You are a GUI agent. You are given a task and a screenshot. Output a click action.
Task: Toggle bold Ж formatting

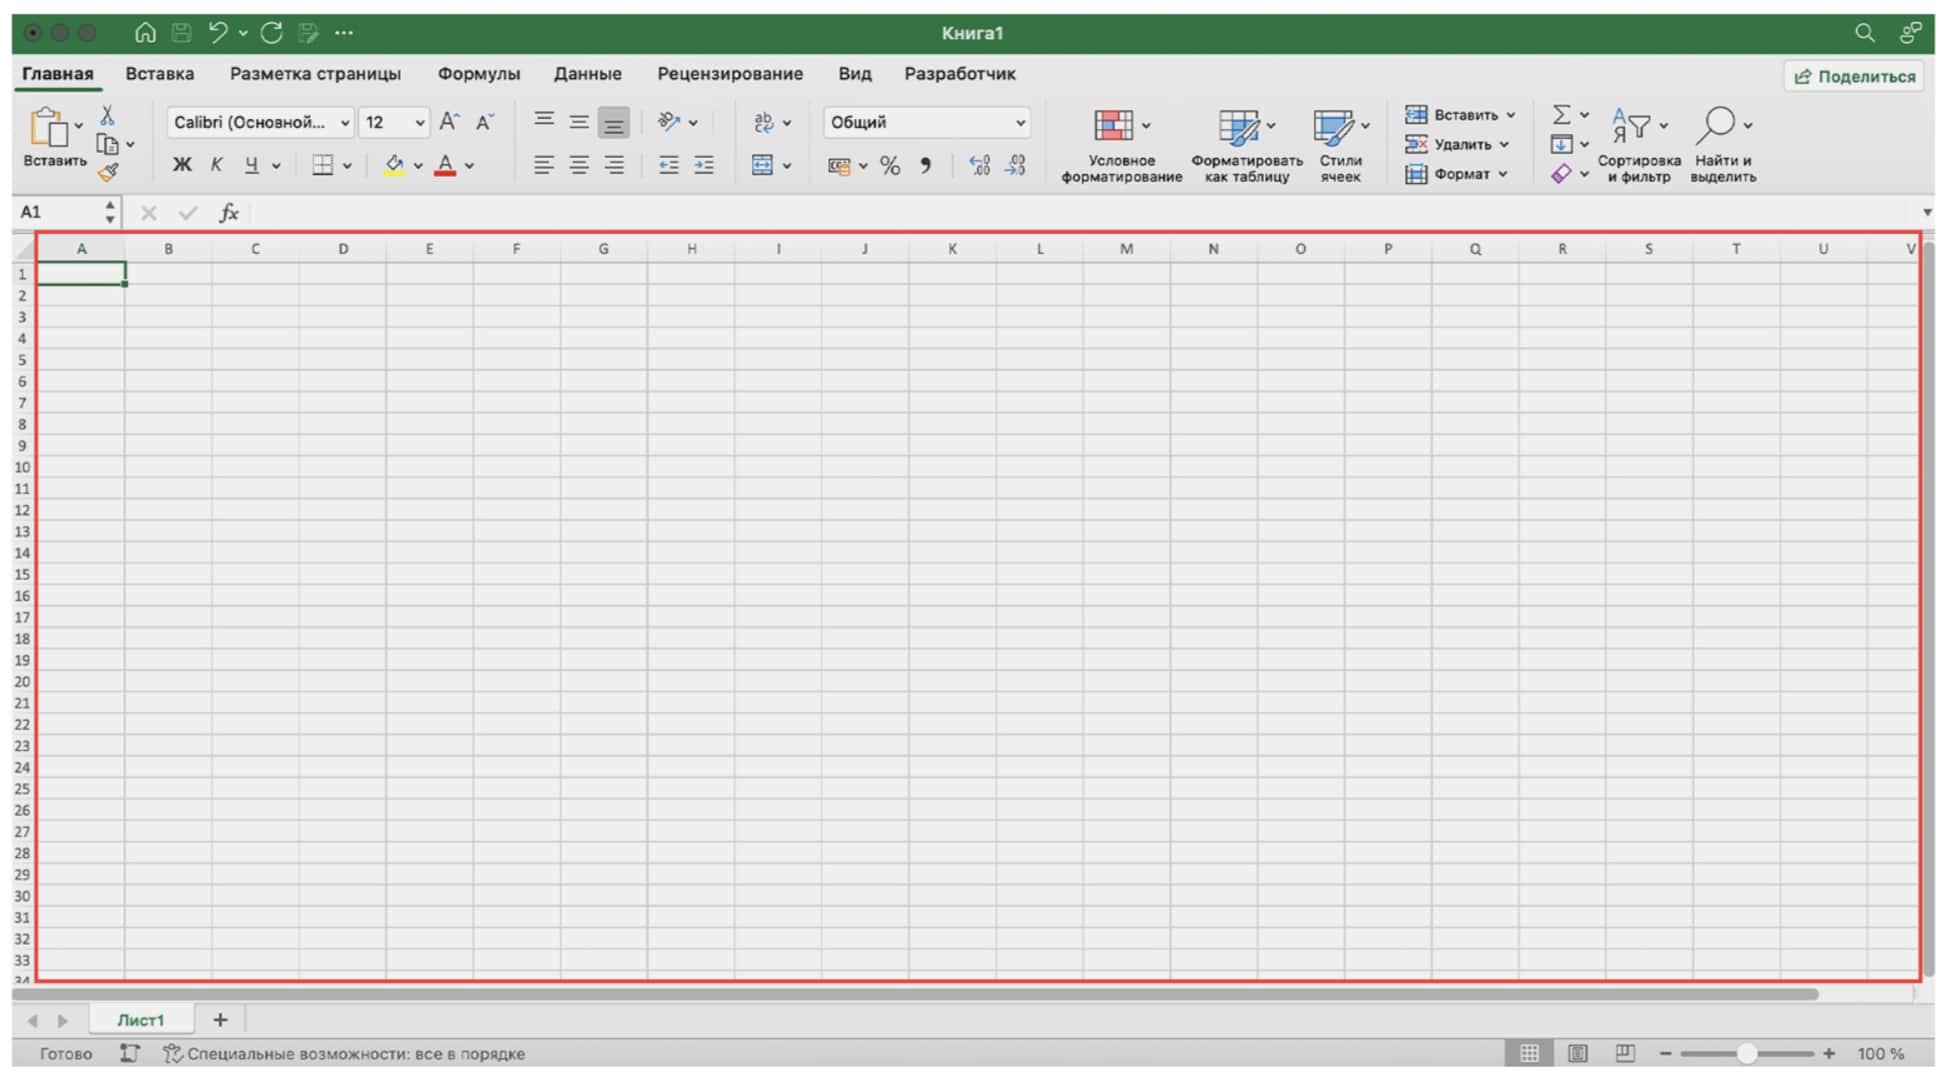pyautogui.click(x=182, y=165)
